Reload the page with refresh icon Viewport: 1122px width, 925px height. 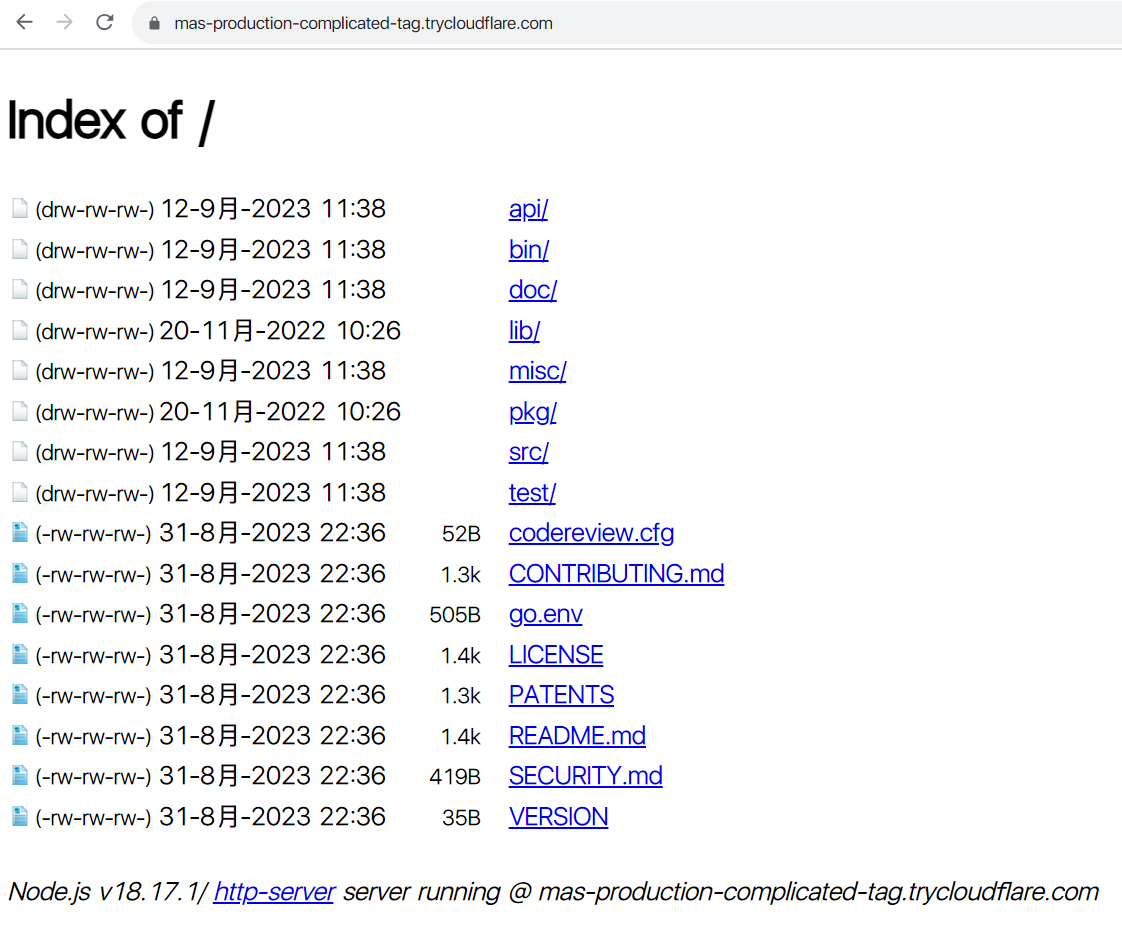click(105, 23)
